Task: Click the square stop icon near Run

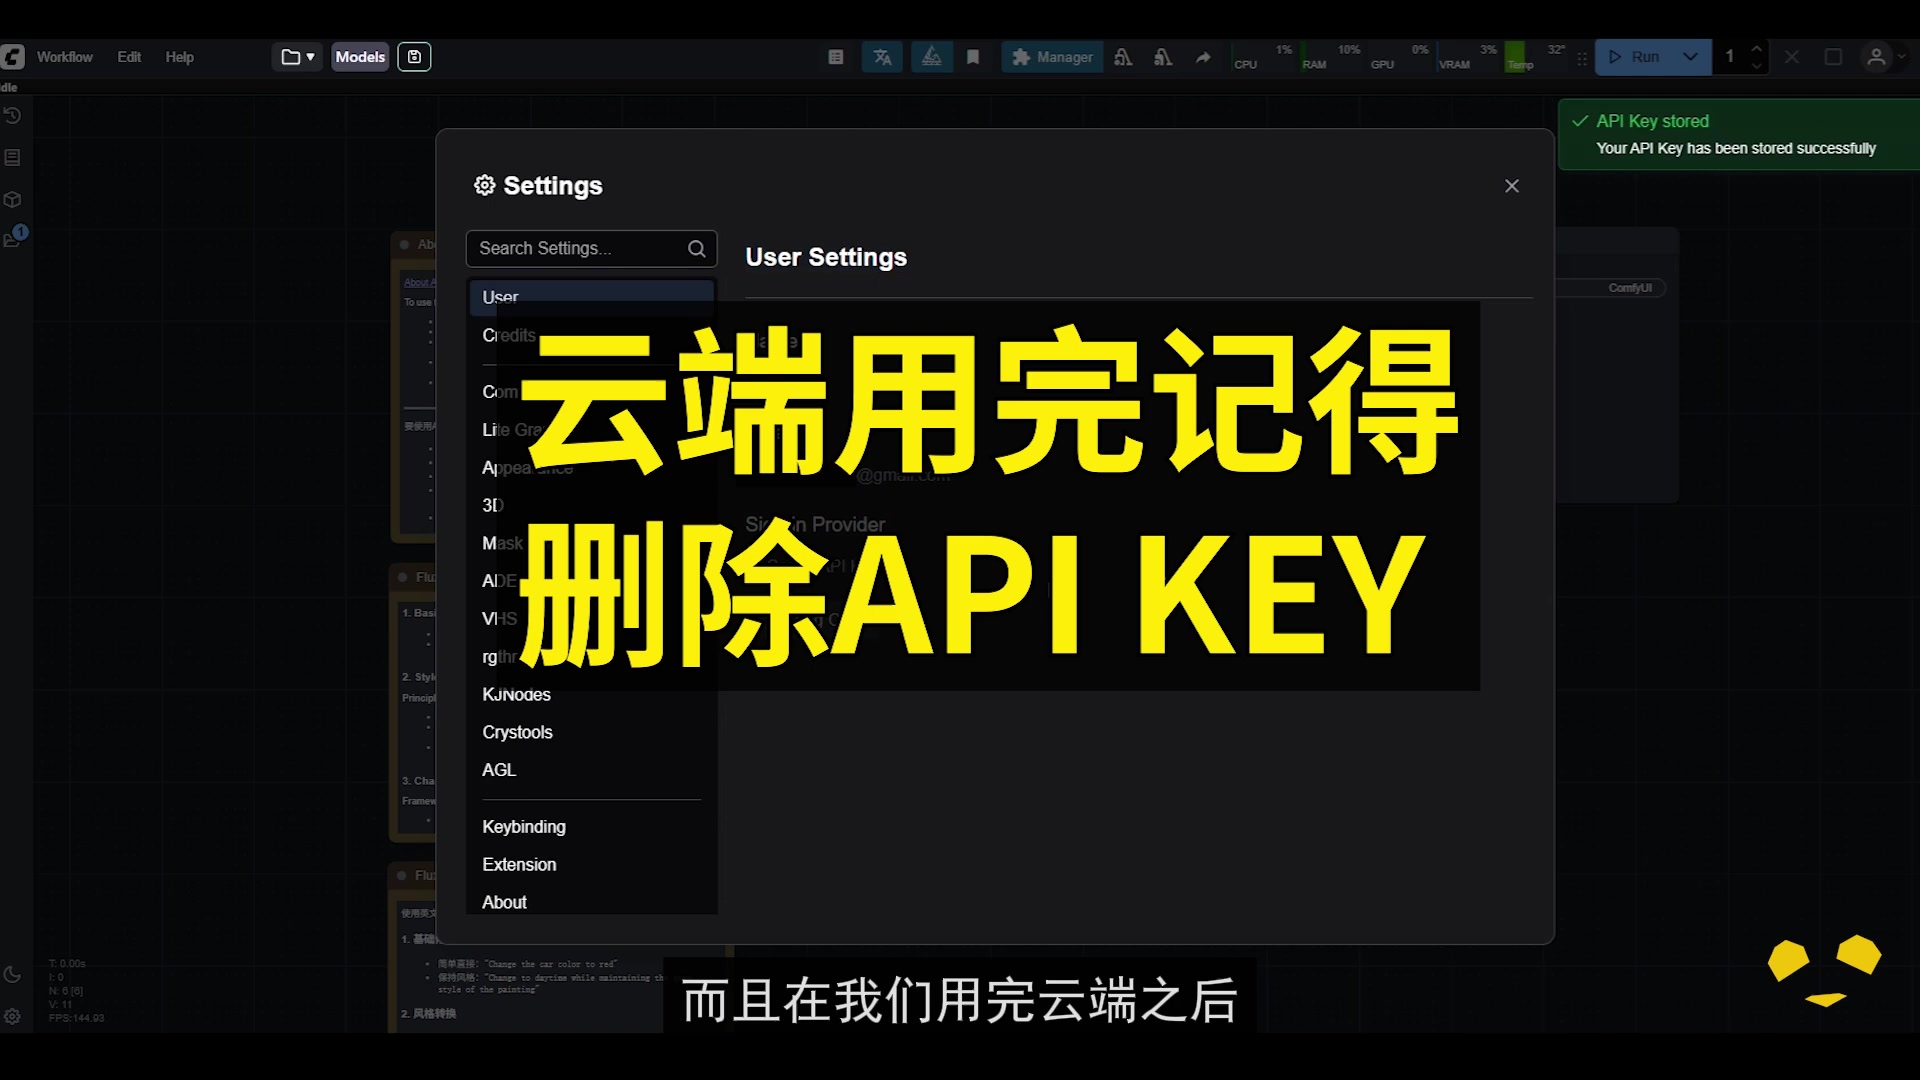Action: (1833, 57)
